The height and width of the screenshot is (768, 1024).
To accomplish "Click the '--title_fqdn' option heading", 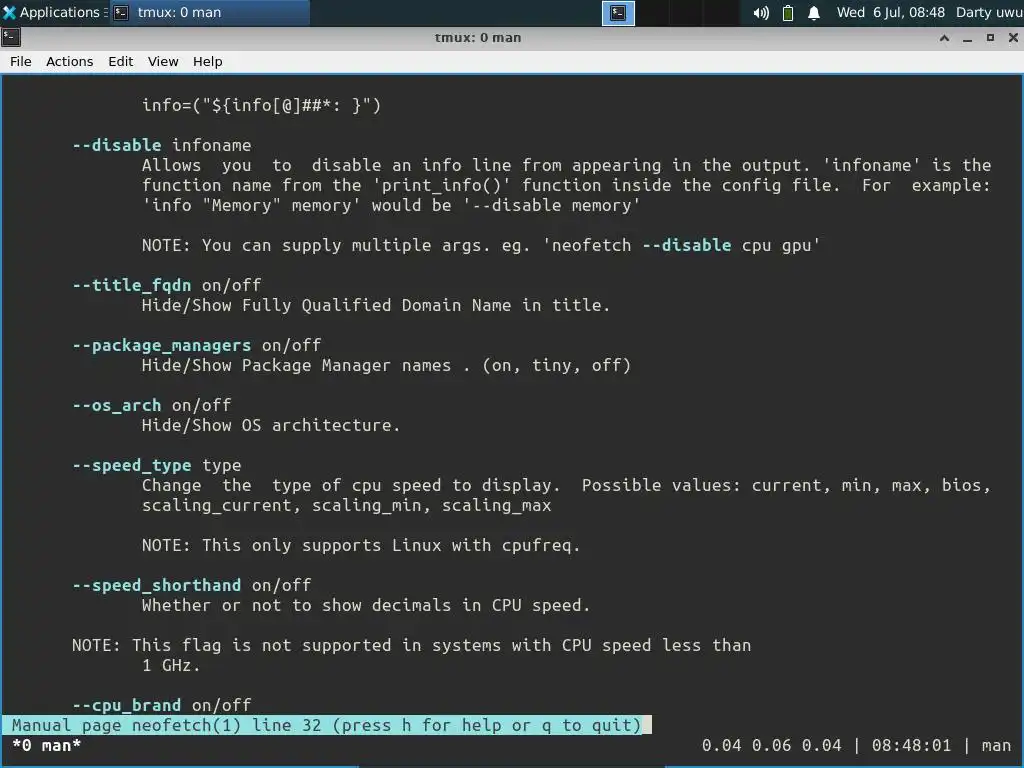I will [131, 285].
